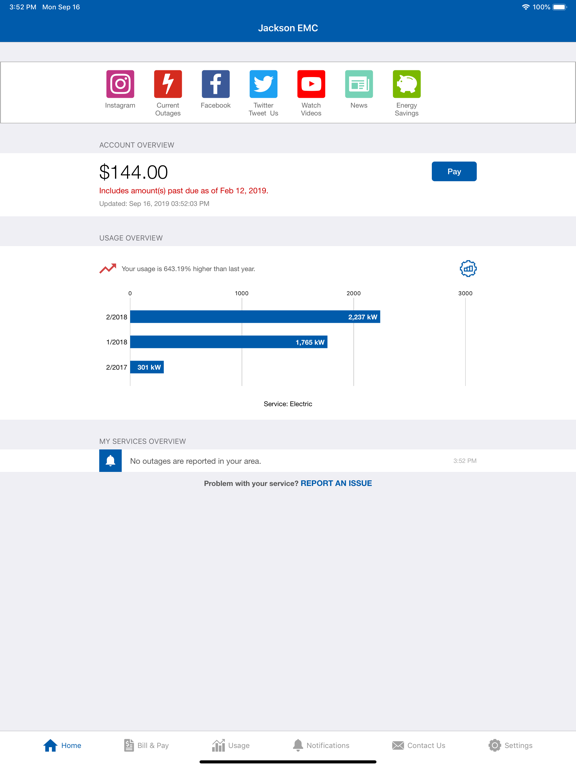Image resolution: width=576 pixels, height=768 pixels.
Task: Tap the Current Outages lightning icon
Action: click(168, 84)
